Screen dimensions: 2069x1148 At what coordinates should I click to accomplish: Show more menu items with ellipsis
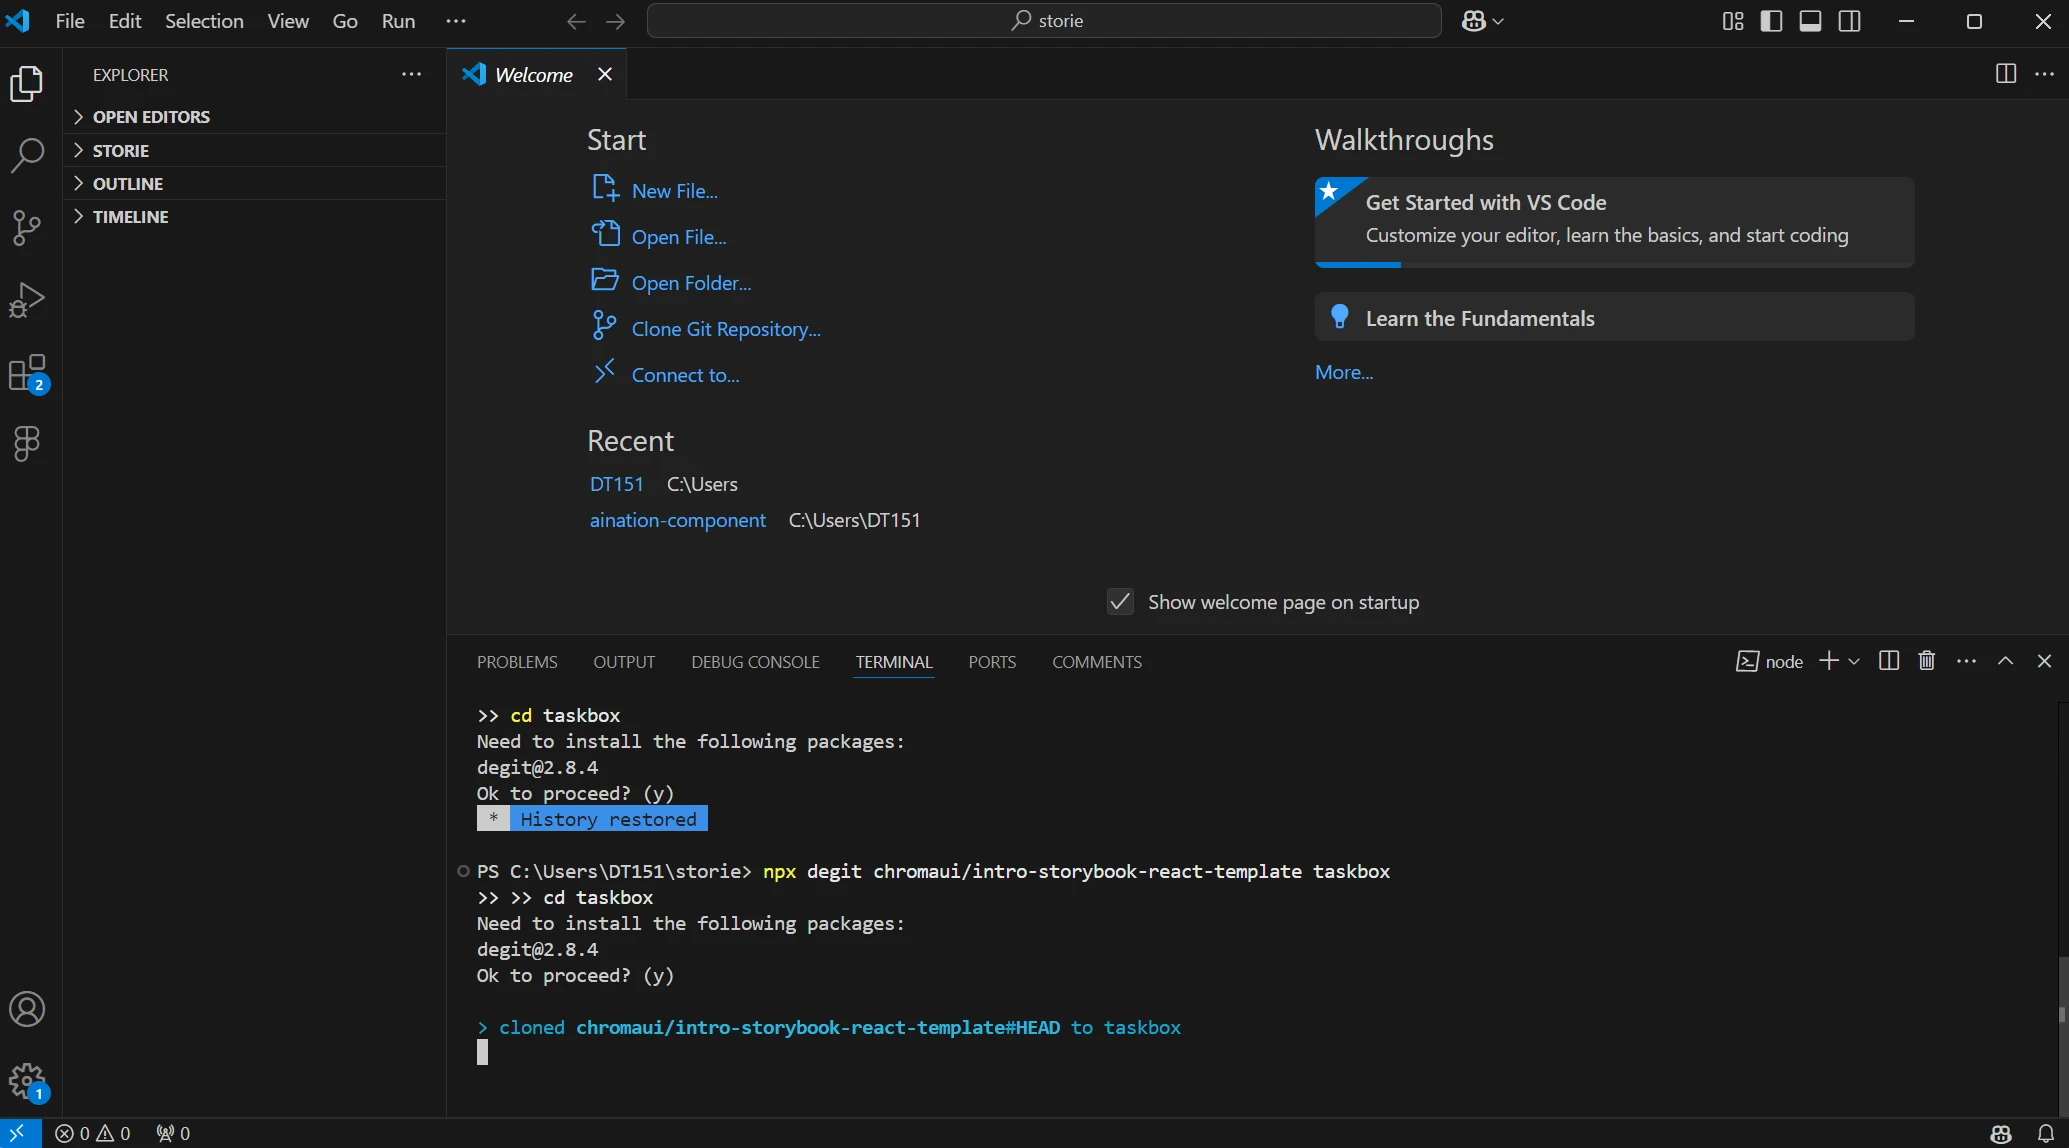(x=456, y=21)
